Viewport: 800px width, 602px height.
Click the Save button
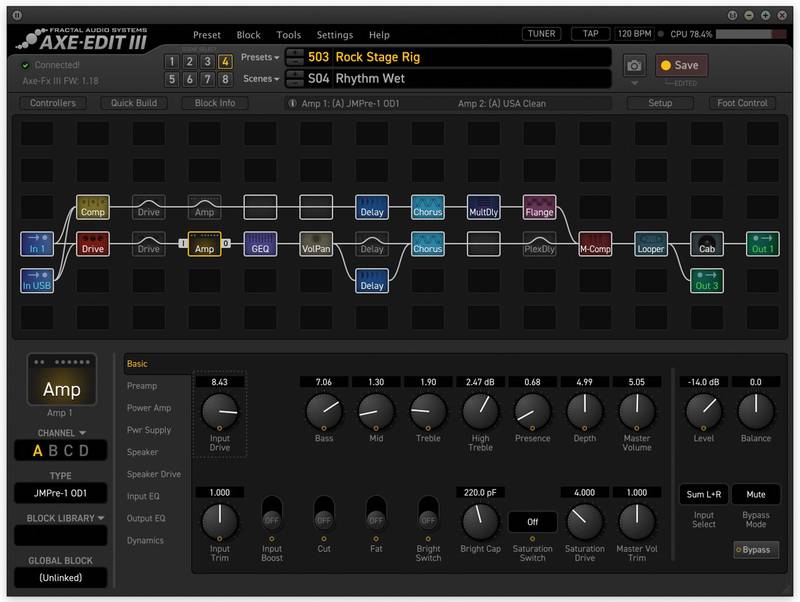[680, 66]
